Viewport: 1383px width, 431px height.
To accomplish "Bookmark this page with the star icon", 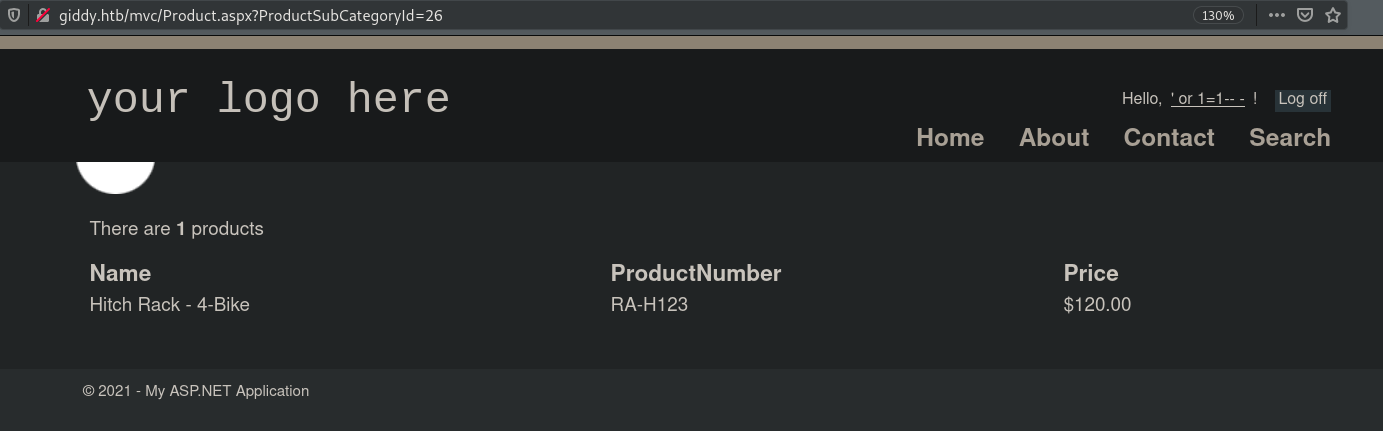I will point(1332,15).
